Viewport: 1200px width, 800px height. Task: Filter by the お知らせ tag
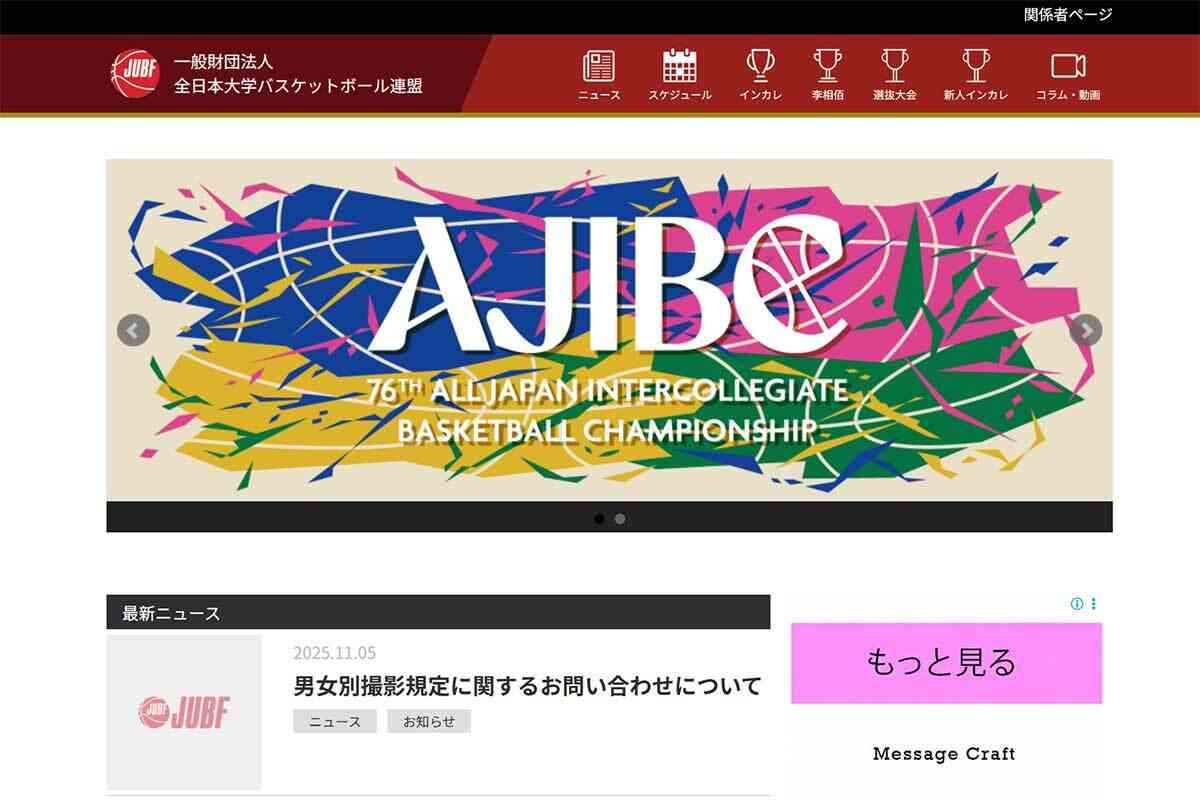429,721
